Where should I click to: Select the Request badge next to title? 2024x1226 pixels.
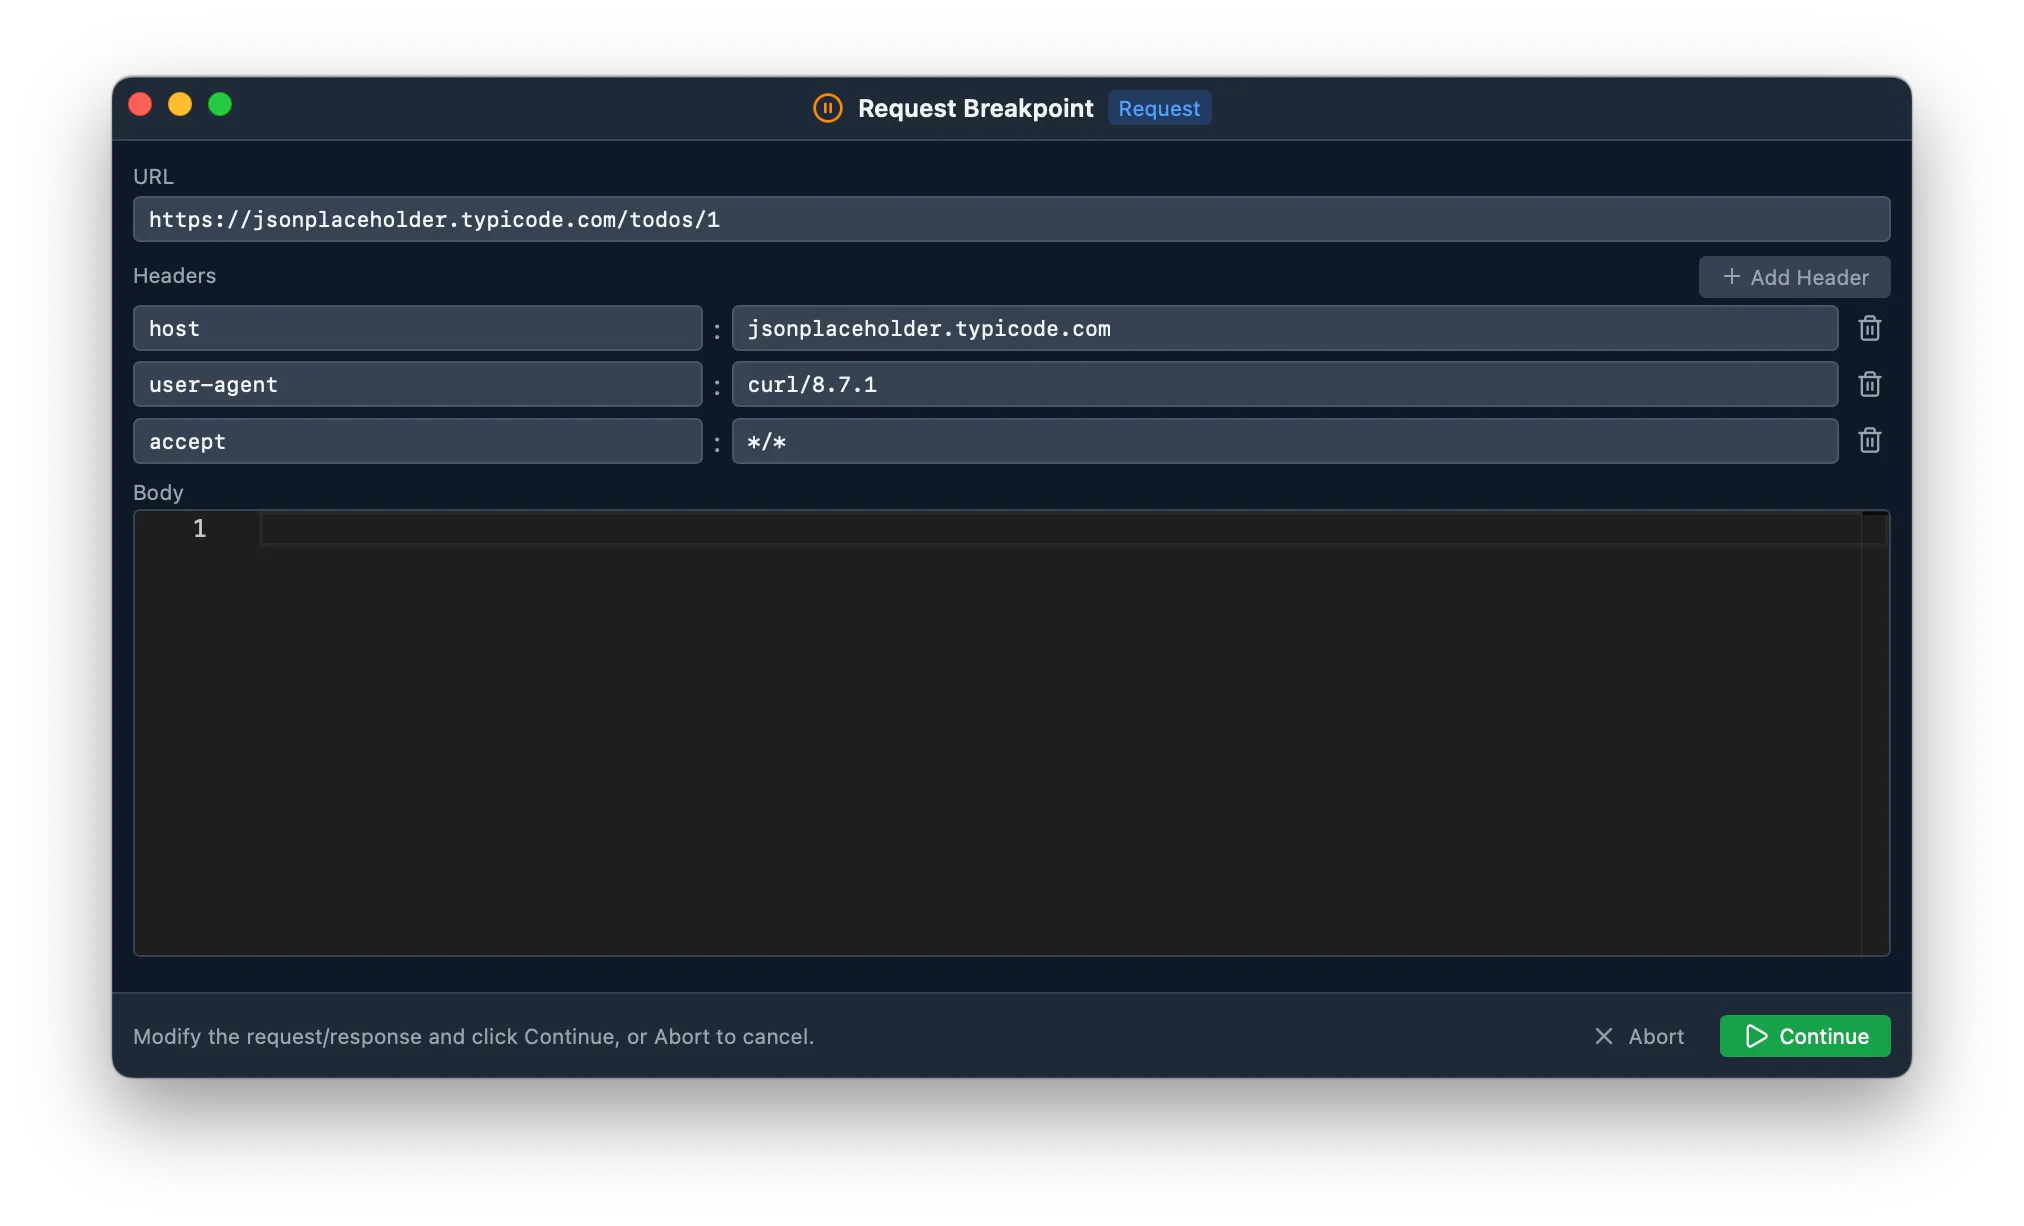(x=1158, y=108)
